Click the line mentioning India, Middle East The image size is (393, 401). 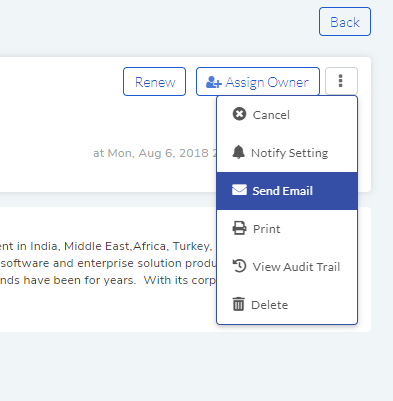[105, 246]
